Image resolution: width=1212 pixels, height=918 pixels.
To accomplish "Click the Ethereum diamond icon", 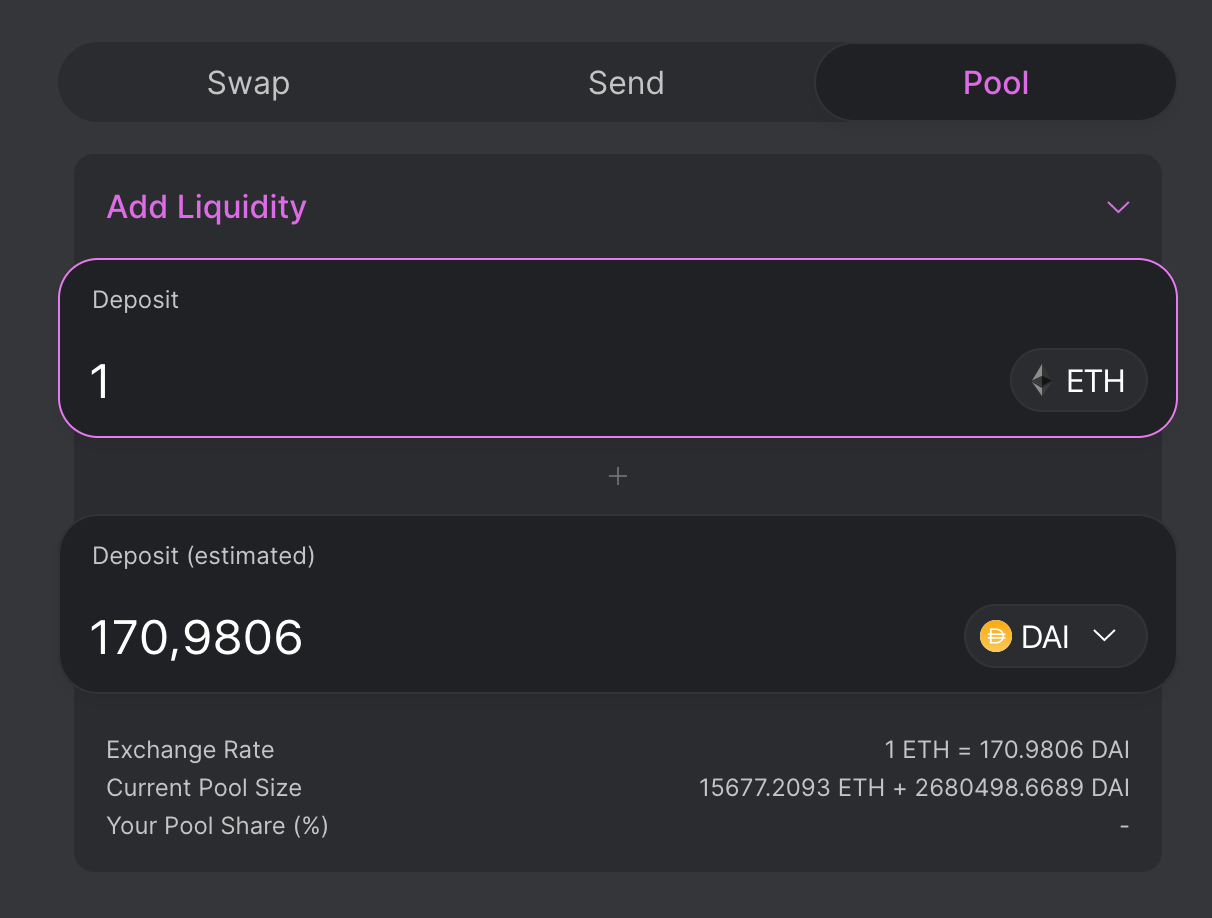I will pyautogui.click(x=1042, y=380).
